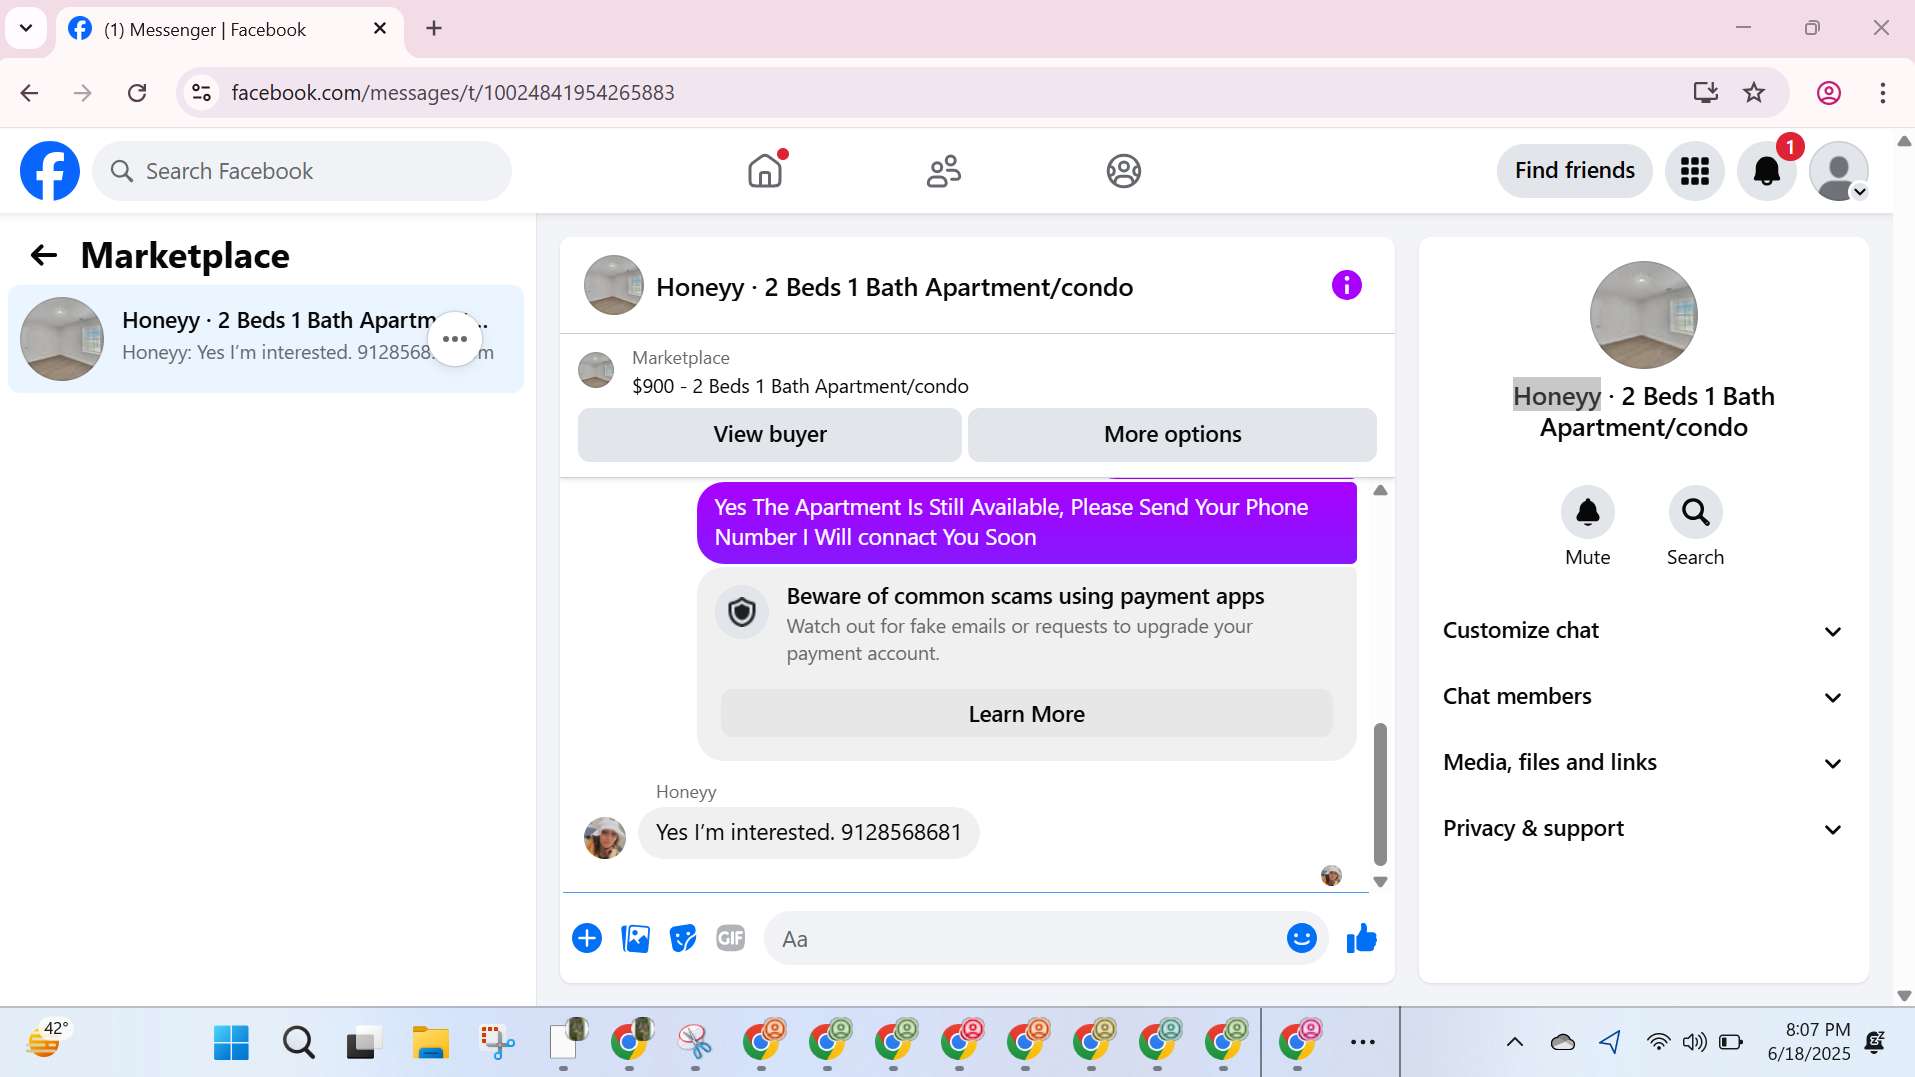Image resolution: width=1915 pixels, height=1077 pixels.
Task: Click the install app icon in address bar
Action: pos(1706,93)
